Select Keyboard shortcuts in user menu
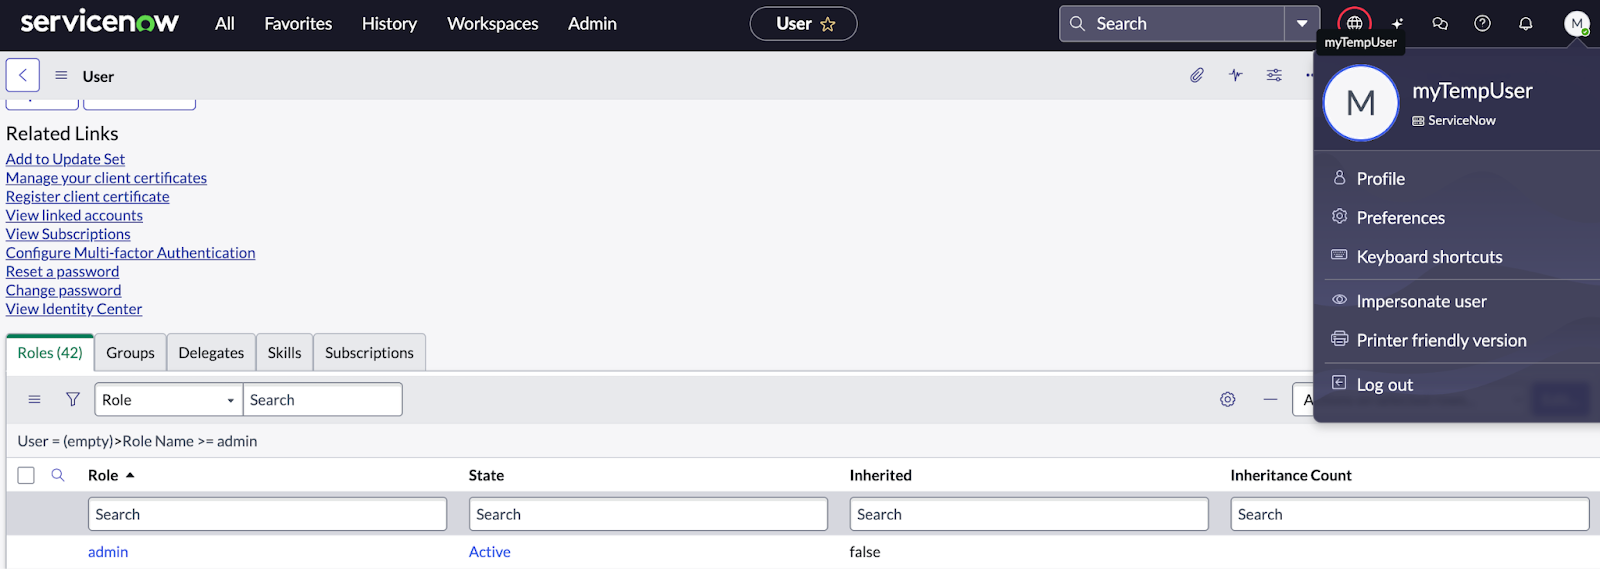This screenshot has width=1600, height=569. [1429, 256]
